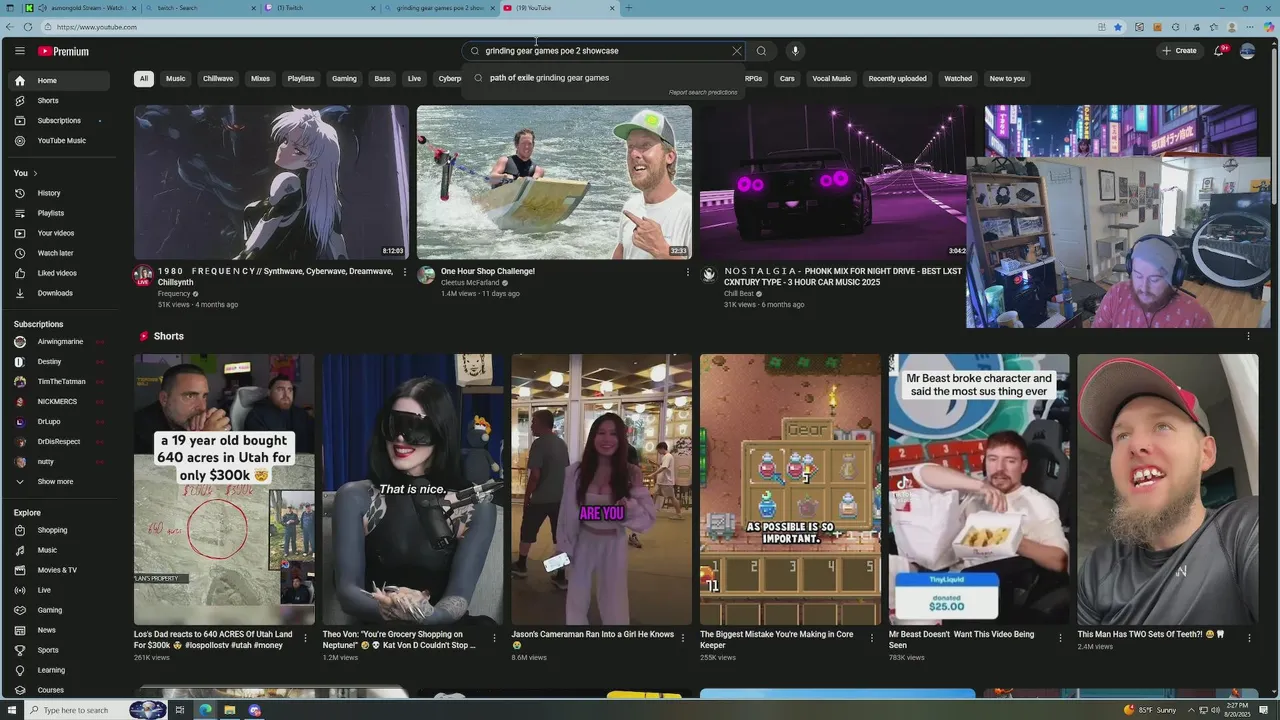Open the account avatar menu

point(1247,51)
